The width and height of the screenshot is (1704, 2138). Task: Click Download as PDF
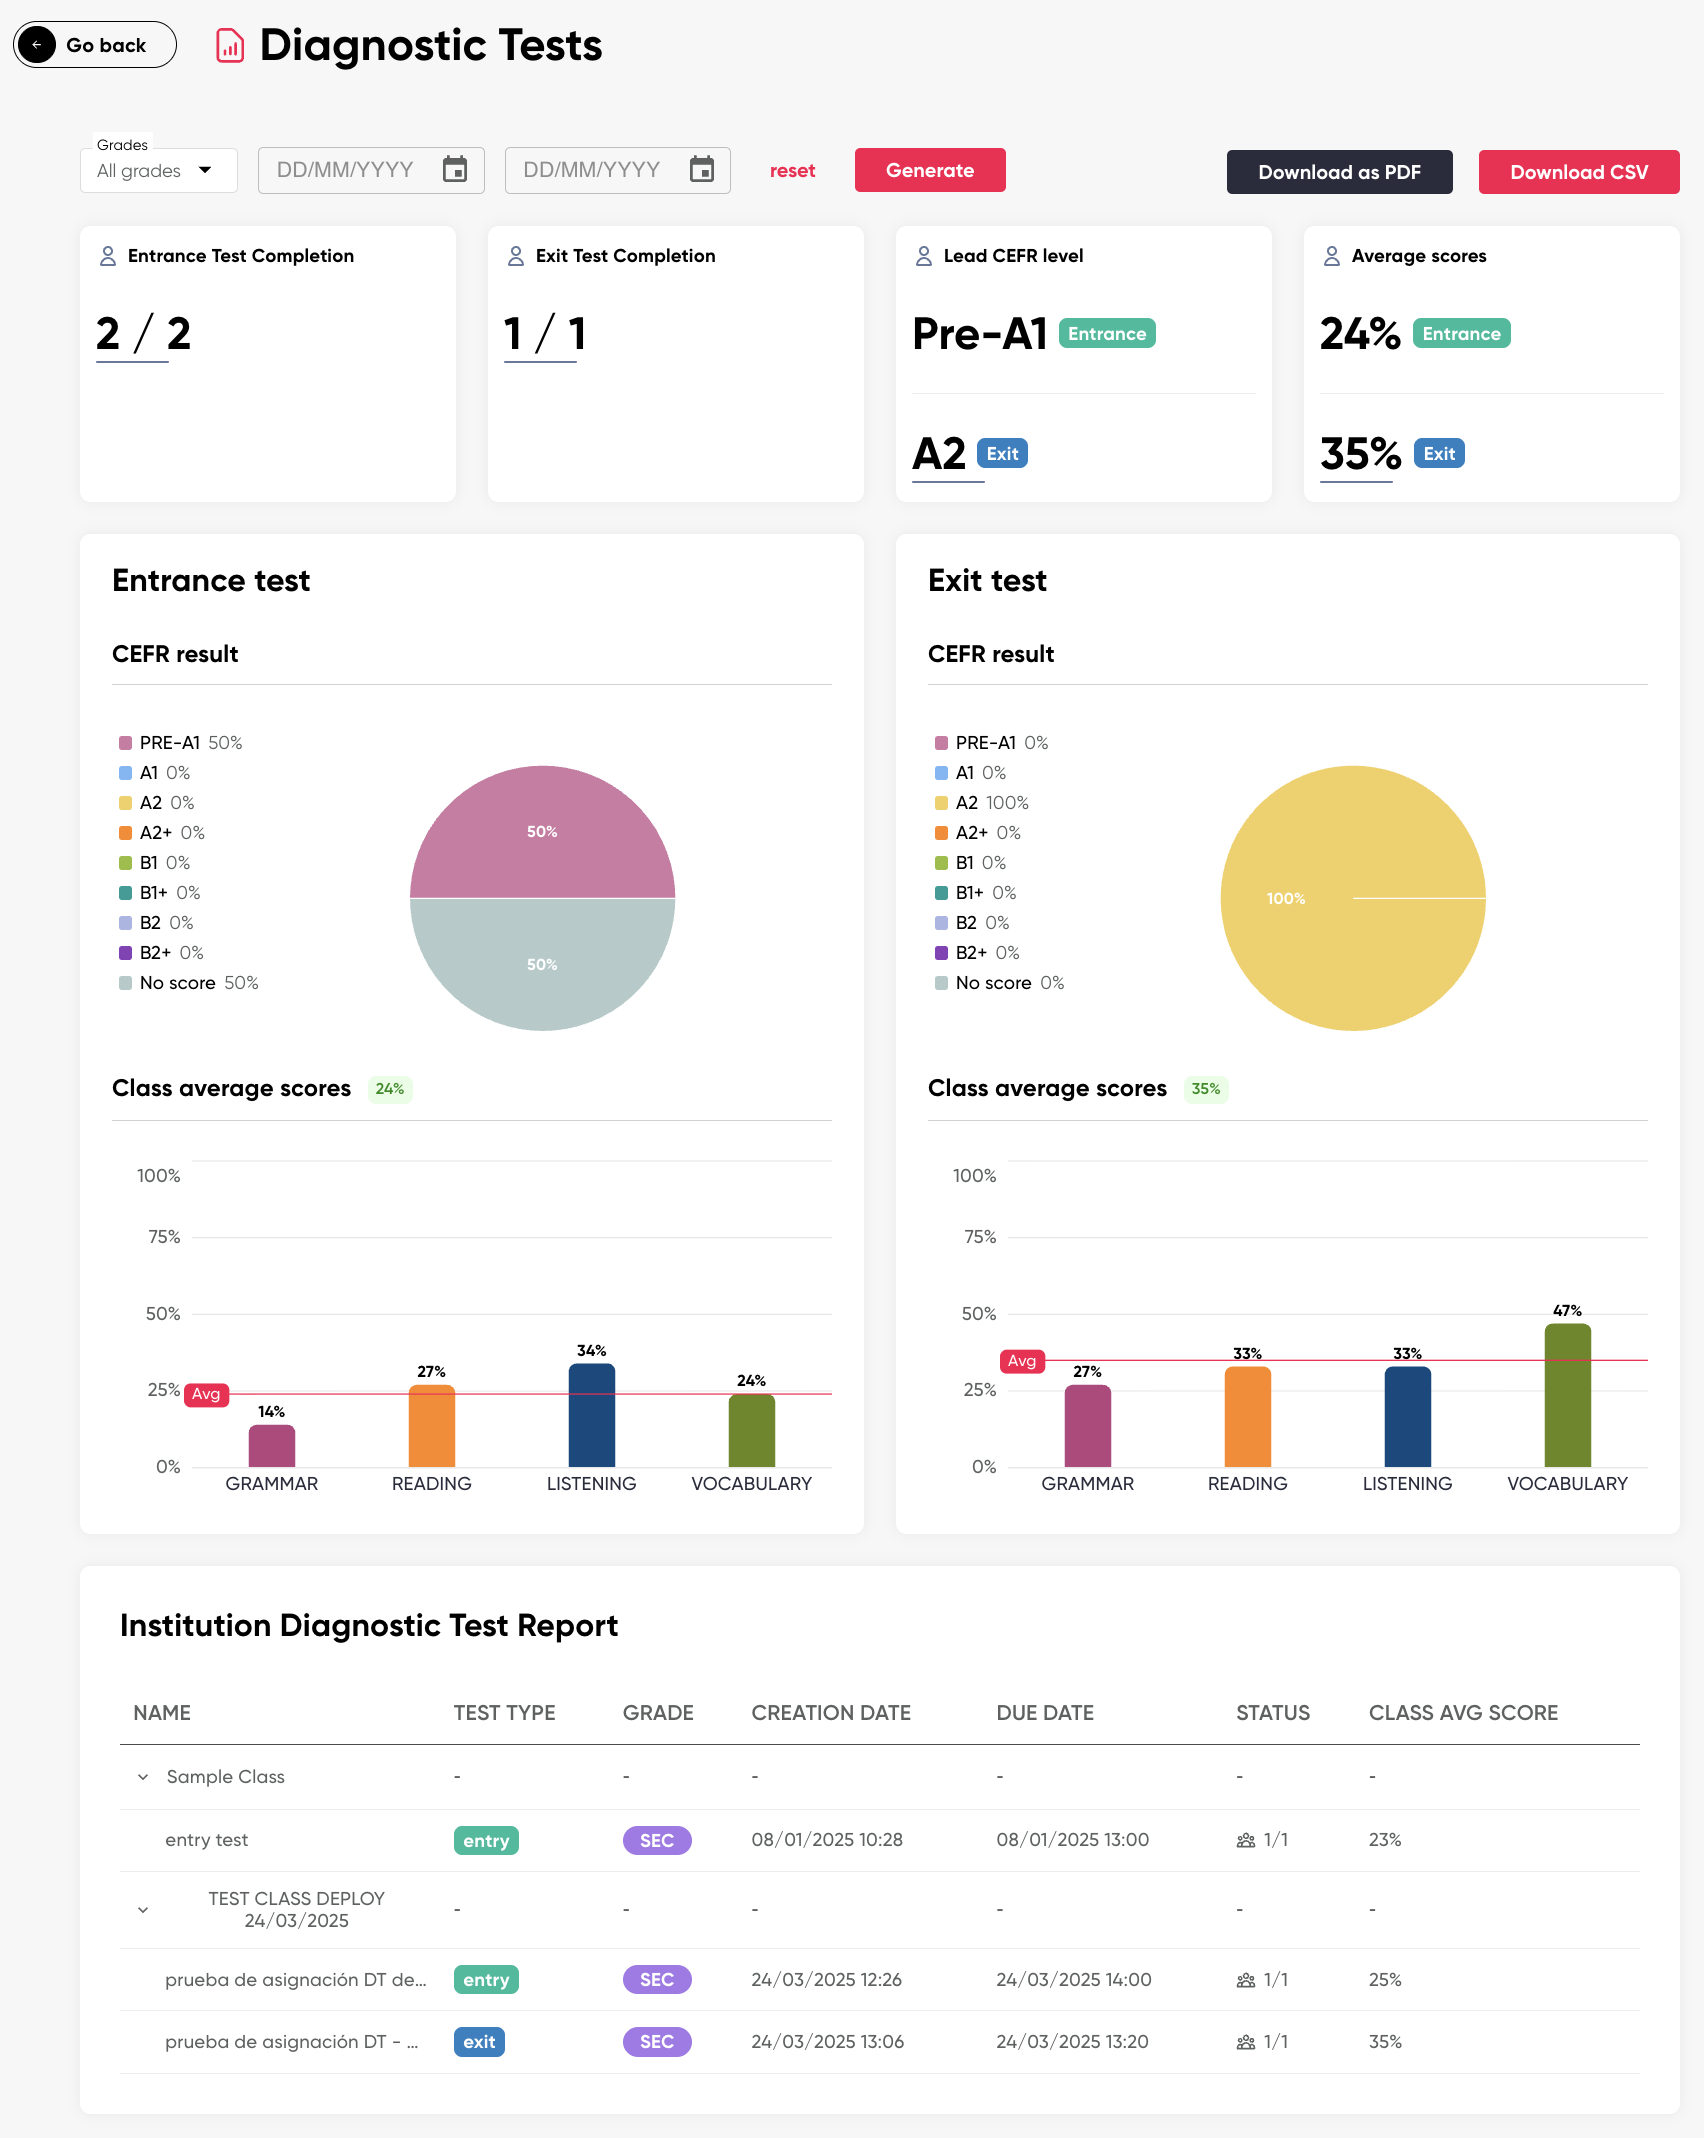point(1339,172)
